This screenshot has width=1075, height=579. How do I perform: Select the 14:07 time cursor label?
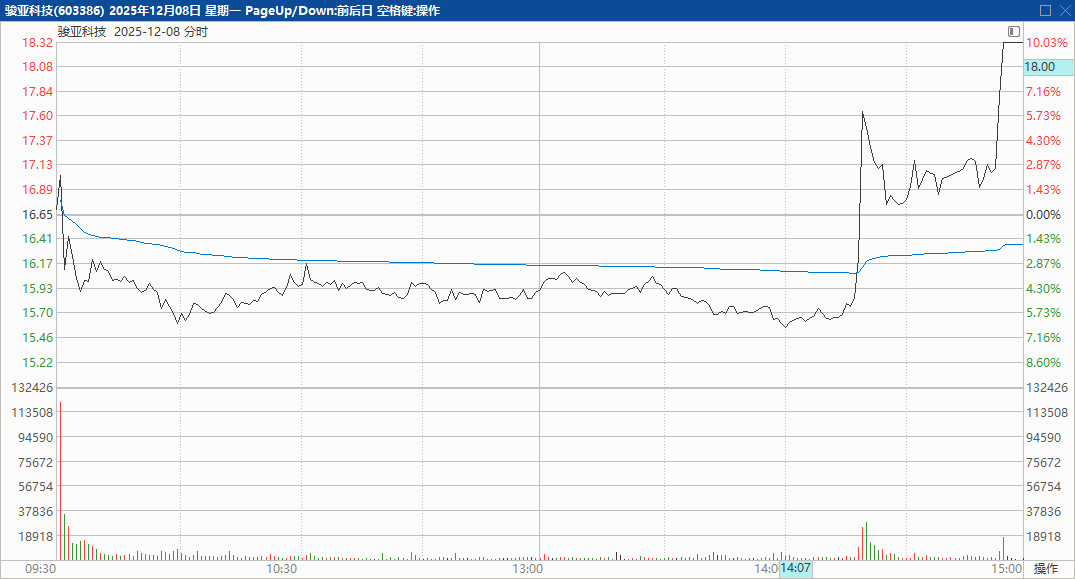pyautogui.click(x=796, y=569)
